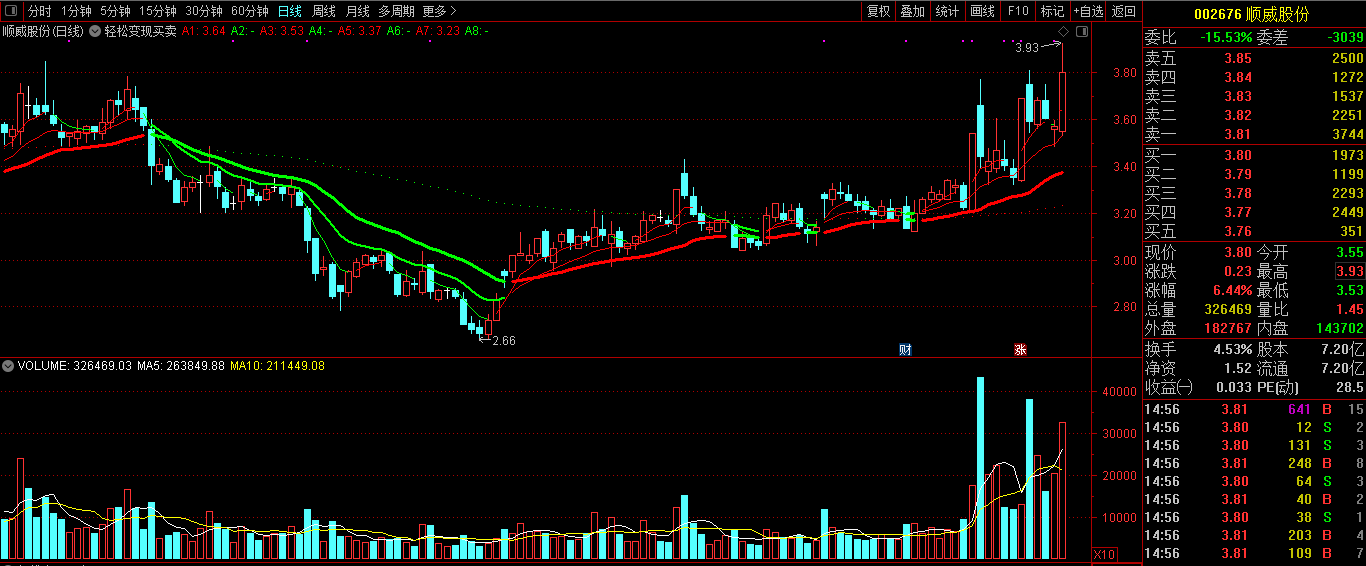Image resolution: width=1366 pixels, height=566 pixels.
Task: Click the PE(动) 28.5 value
Action: click(1350, 386)
